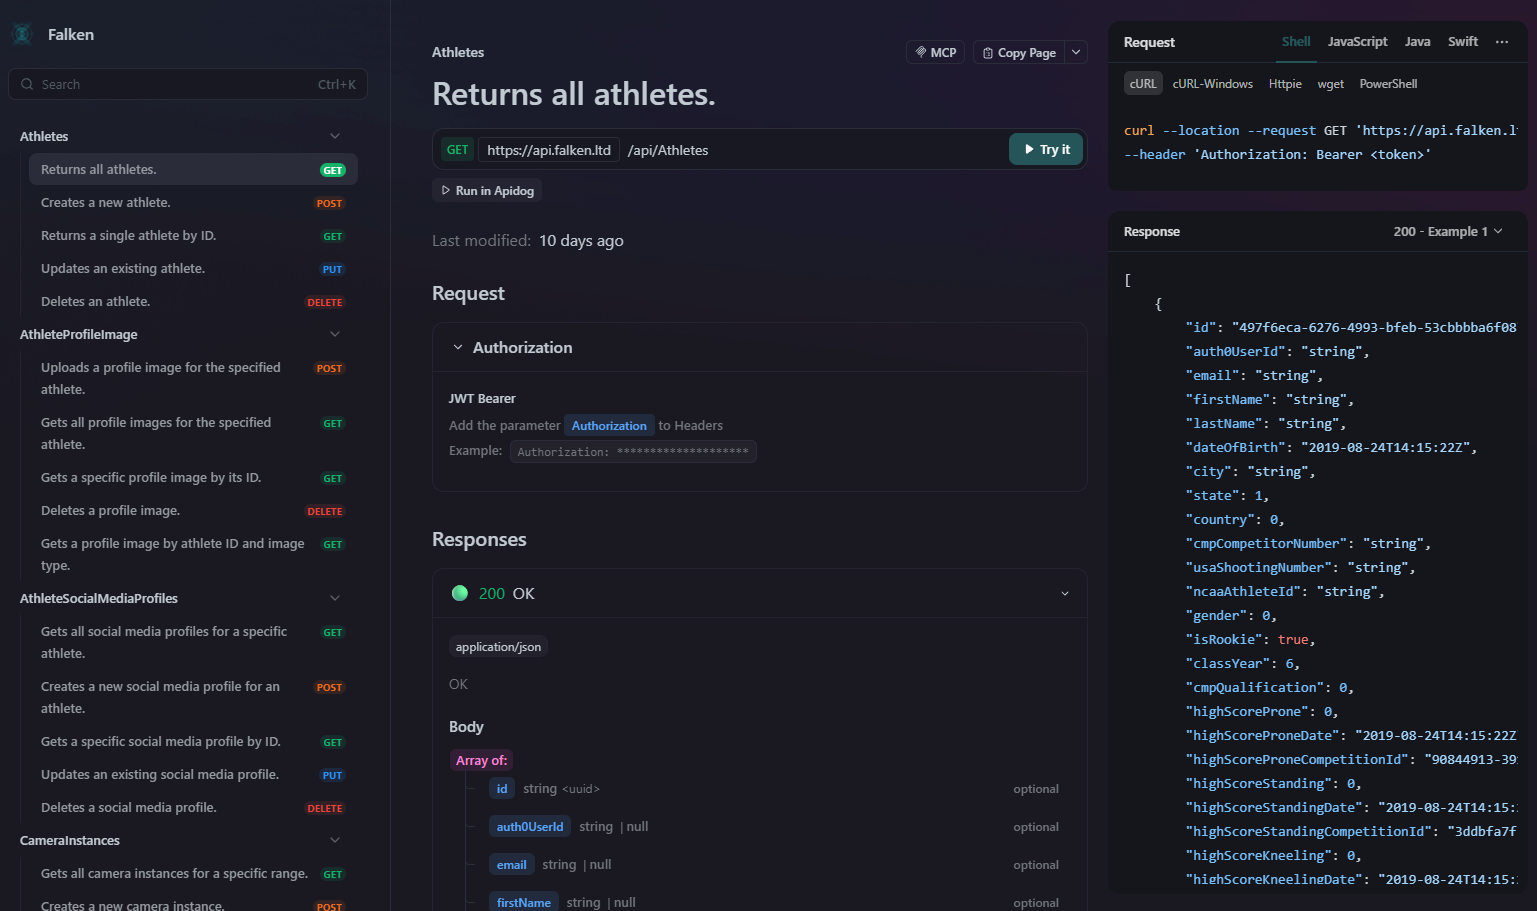
Task: Choose the PowerShell request format
Action: [1387, 84]
